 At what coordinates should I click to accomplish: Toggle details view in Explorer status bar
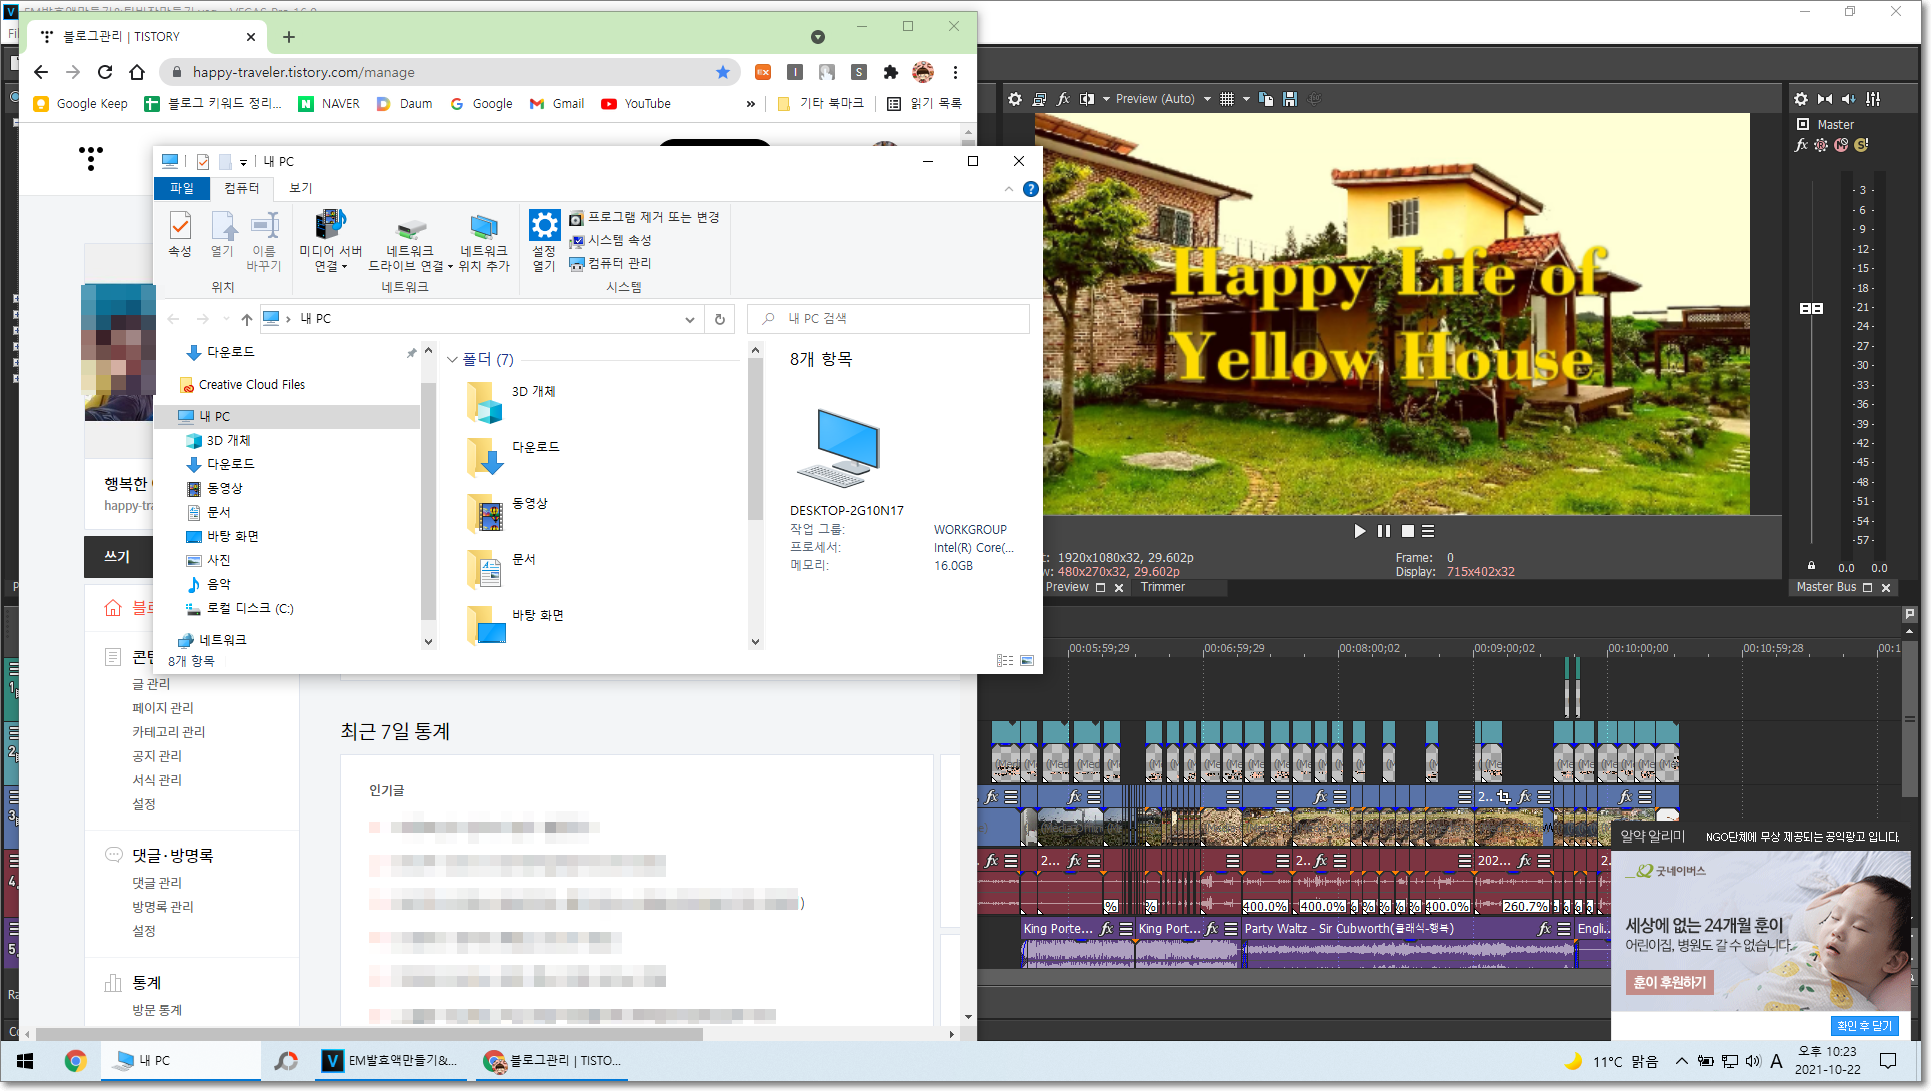(1004, 661)
